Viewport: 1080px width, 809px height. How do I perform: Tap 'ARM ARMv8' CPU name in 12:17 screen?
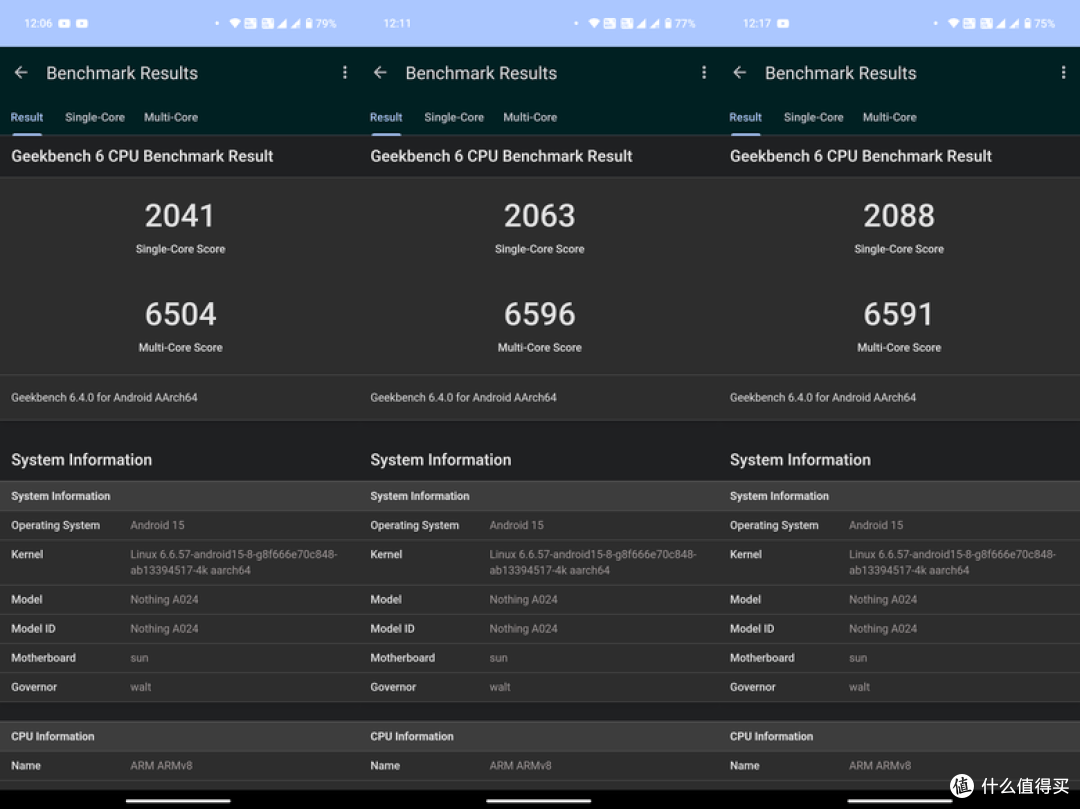tap(880, 765)
